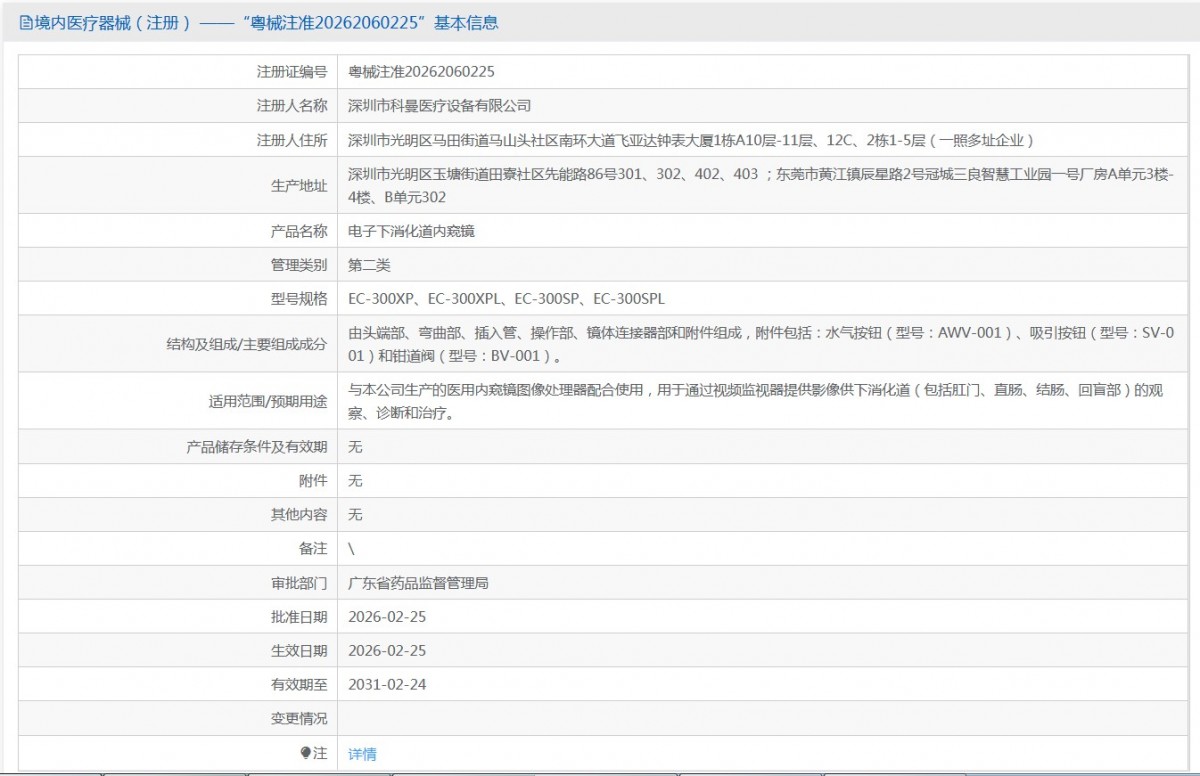Click the model specs EC-300XP list
The width and height of the screenshot is (1200, 776).
(x=506, y=299)
